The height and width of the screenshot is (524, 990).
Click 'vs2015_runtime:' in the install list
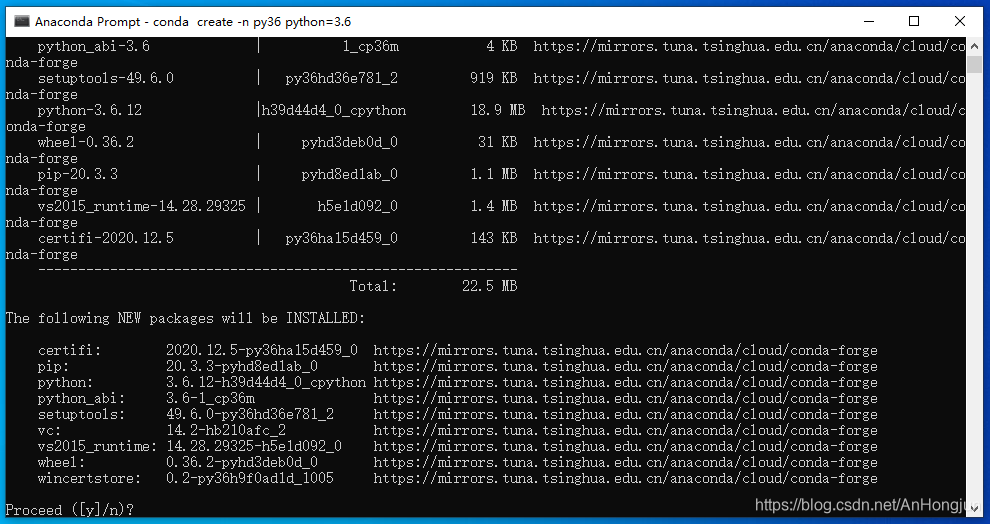(x=97, y=446)
